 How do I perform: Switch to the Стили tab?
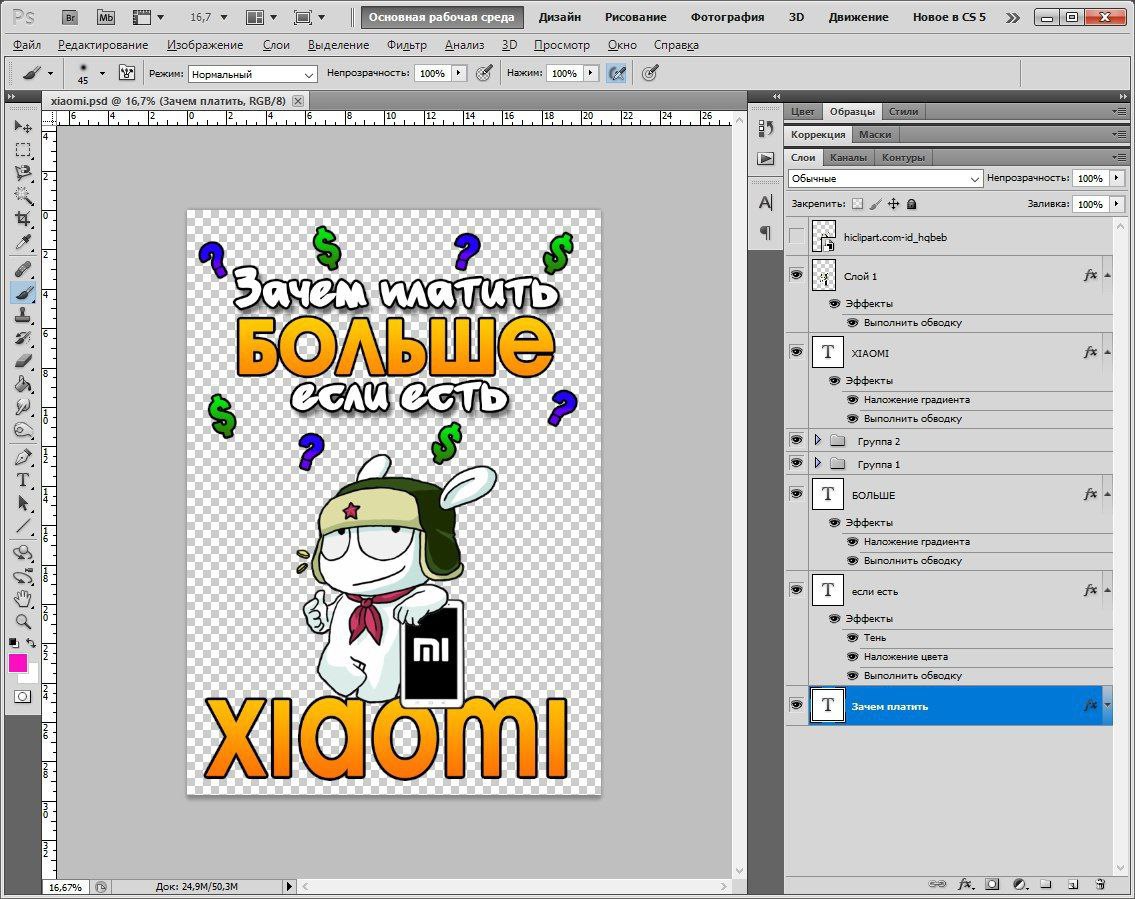tap(903, 111)
